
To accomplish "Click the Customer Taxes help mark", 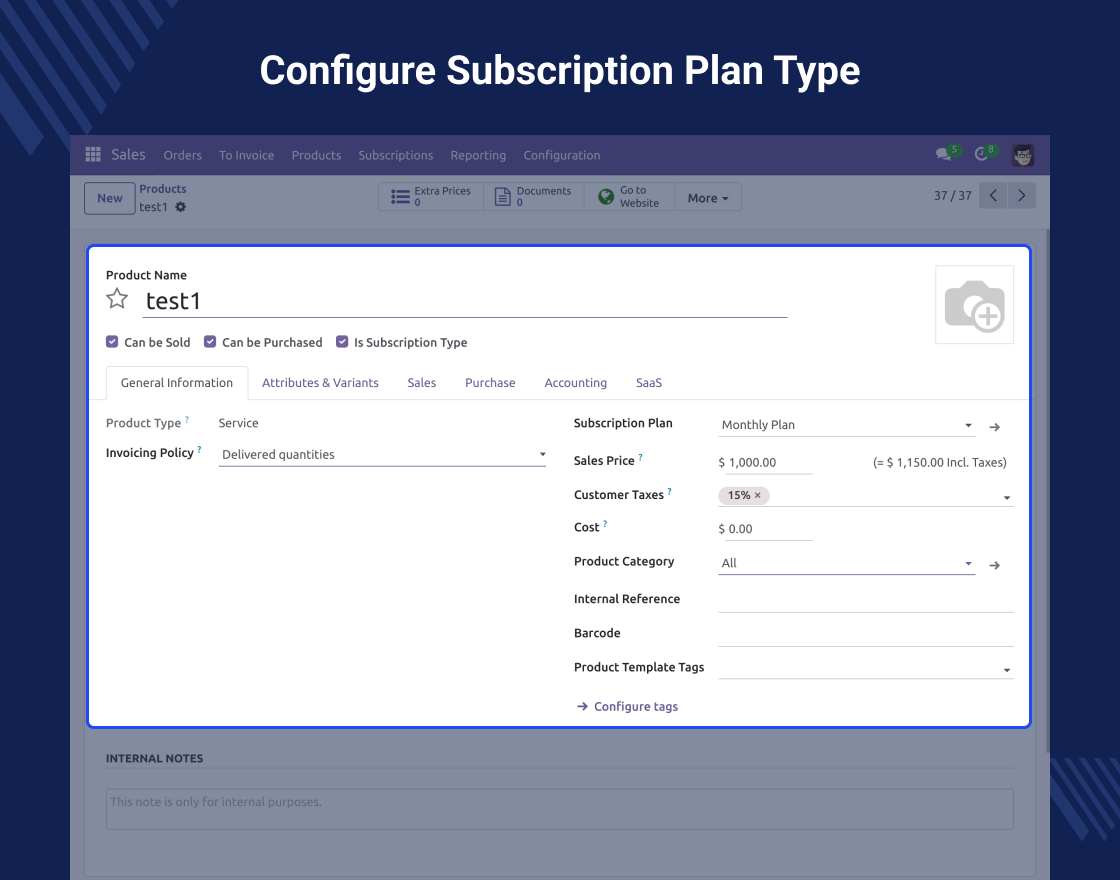I will [669, 492].
